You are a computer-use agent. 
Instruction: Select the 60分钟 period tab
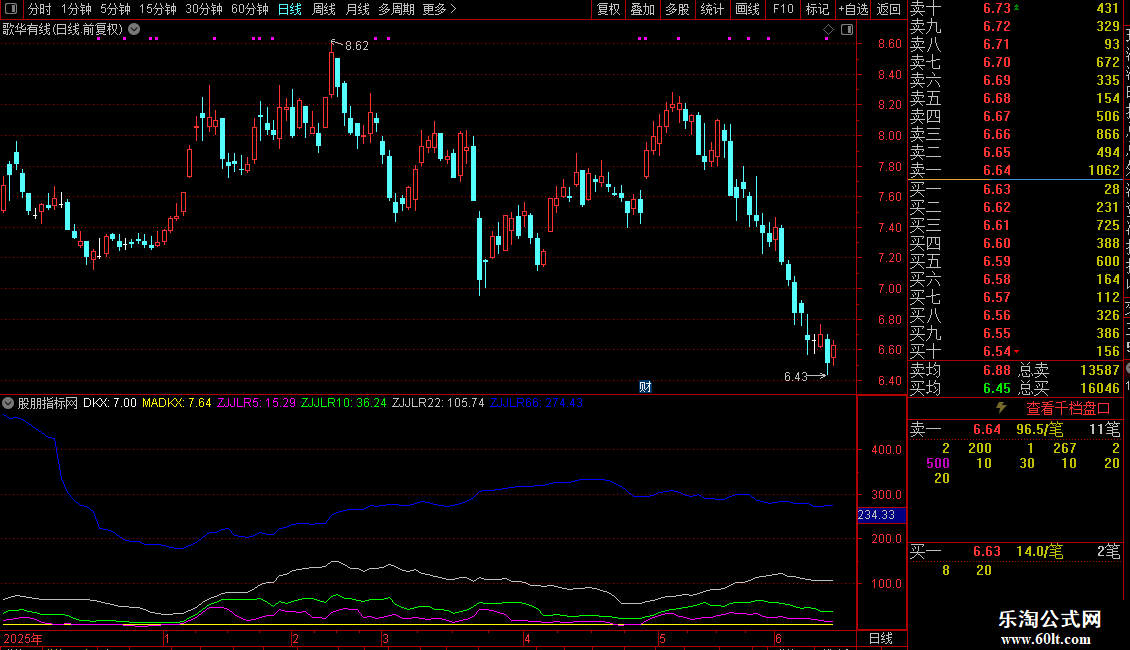tap(249, 9)
